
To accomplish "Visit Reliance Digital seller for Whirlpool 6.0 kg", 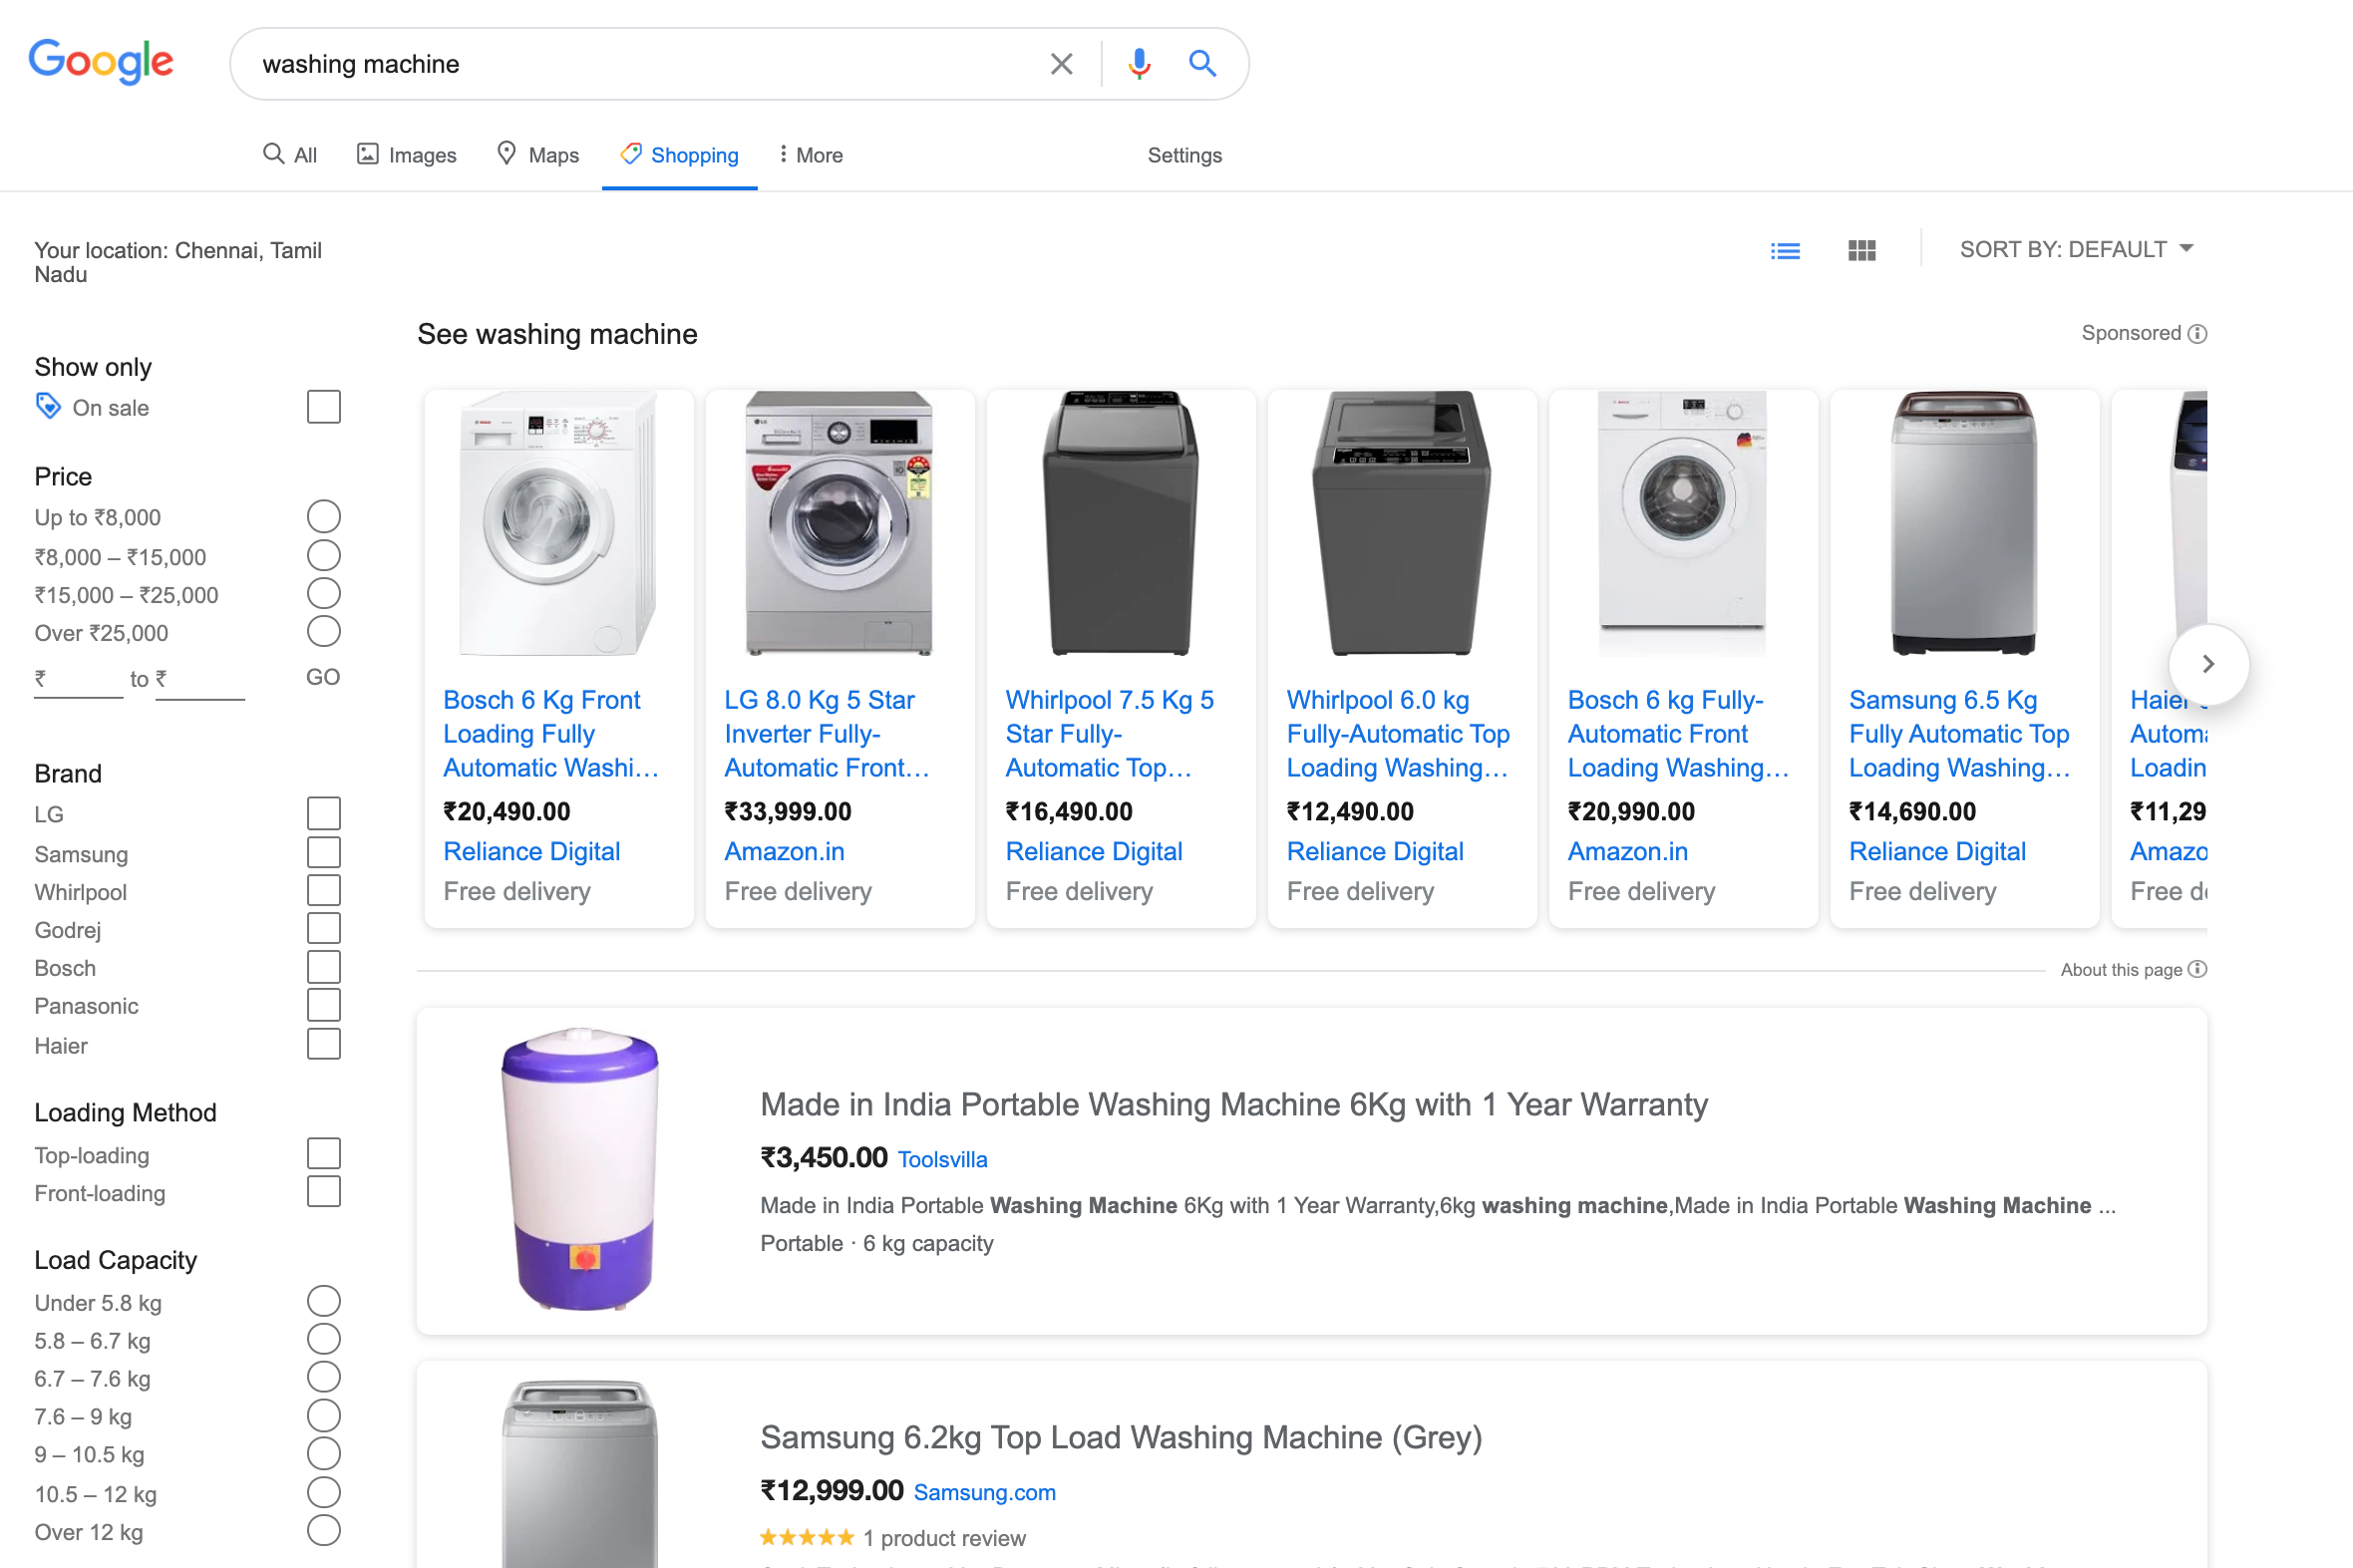I will click(x=1375, y=852).
